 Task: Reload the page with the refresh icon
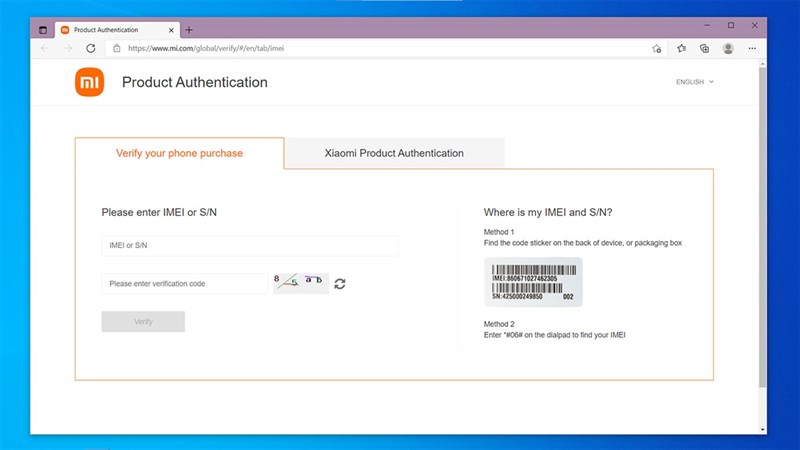[91, 48]
